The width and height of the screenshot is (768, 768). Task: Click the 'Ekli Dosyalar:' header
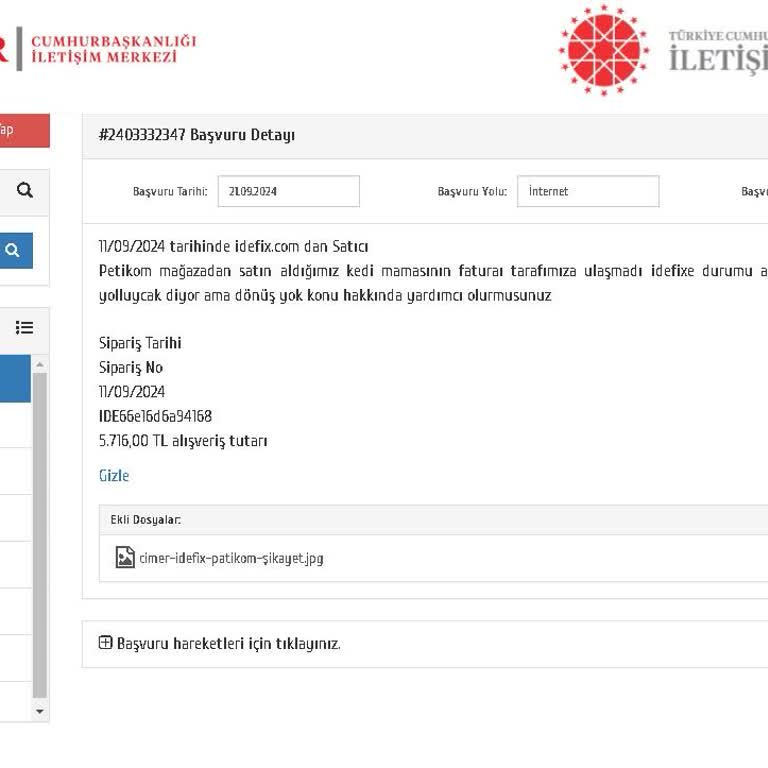(x=145, y=520)
